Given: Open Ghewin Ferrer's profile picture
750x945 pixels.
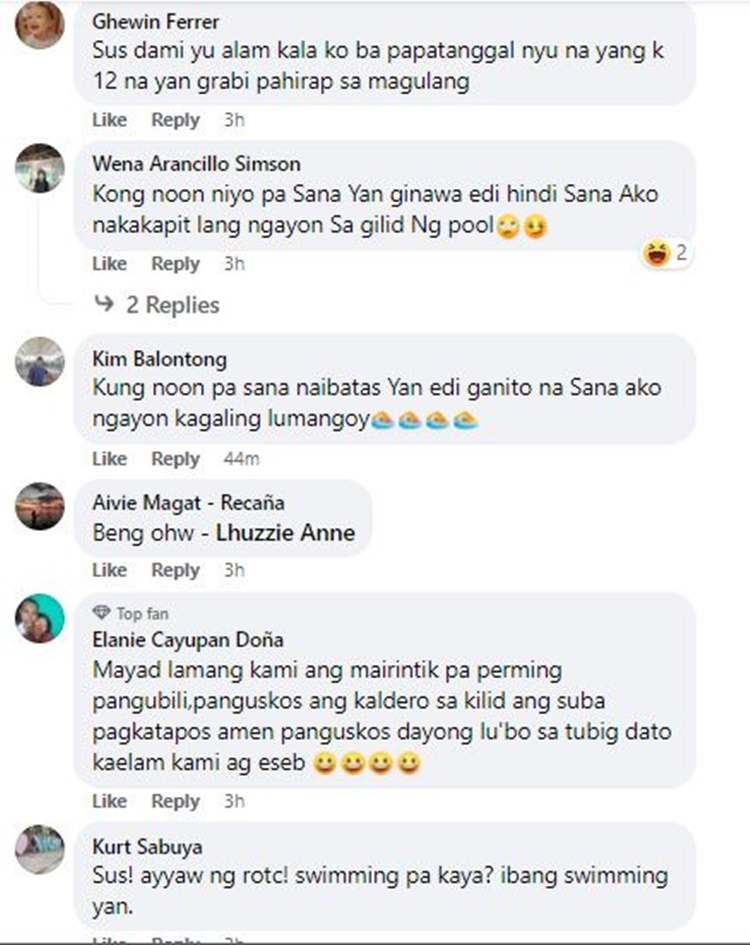Looking at the screenshot, I should pos(40,24).
